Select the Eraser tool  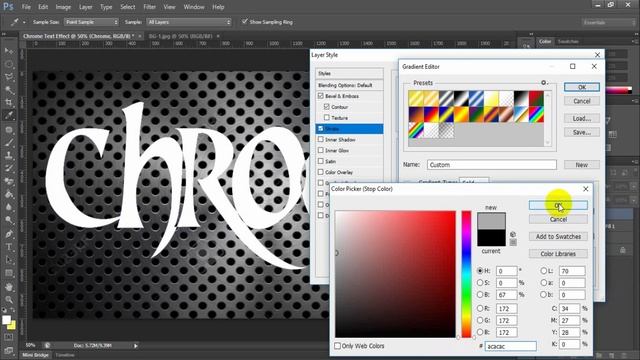(x=9, y=181)
